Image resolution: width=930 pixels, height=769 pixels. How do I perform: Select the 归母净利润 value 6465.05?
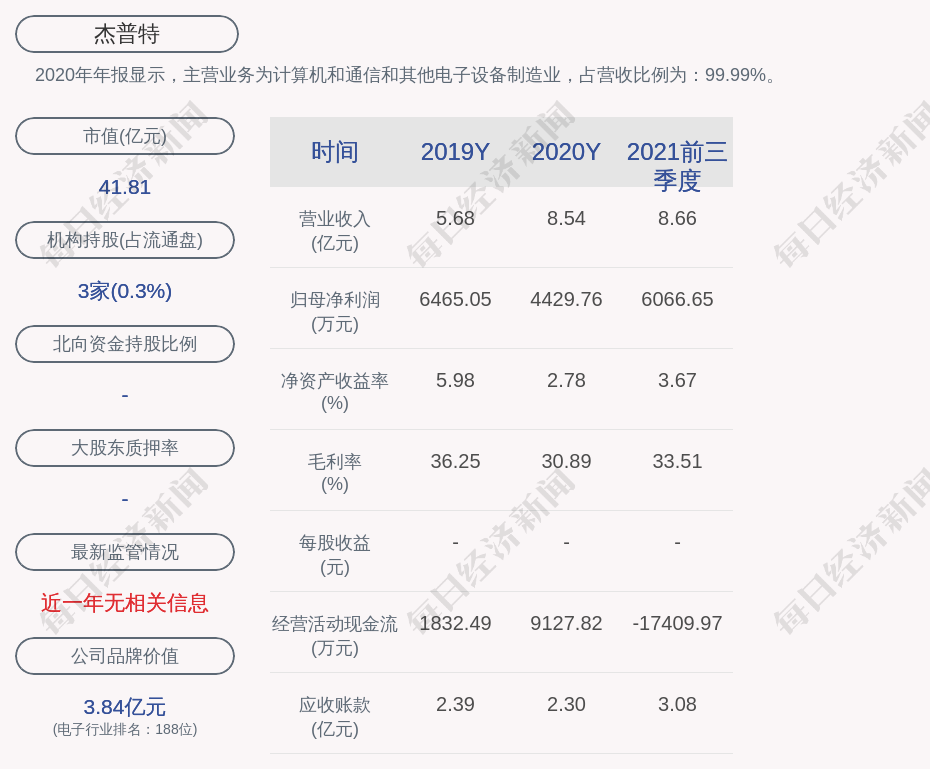(x=455, y=299)
